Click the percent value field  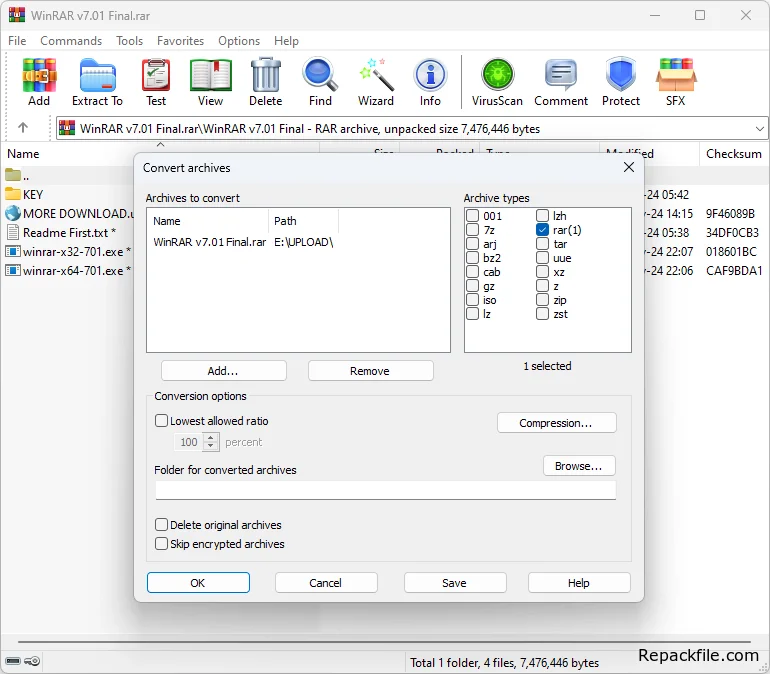pos(189,442)
